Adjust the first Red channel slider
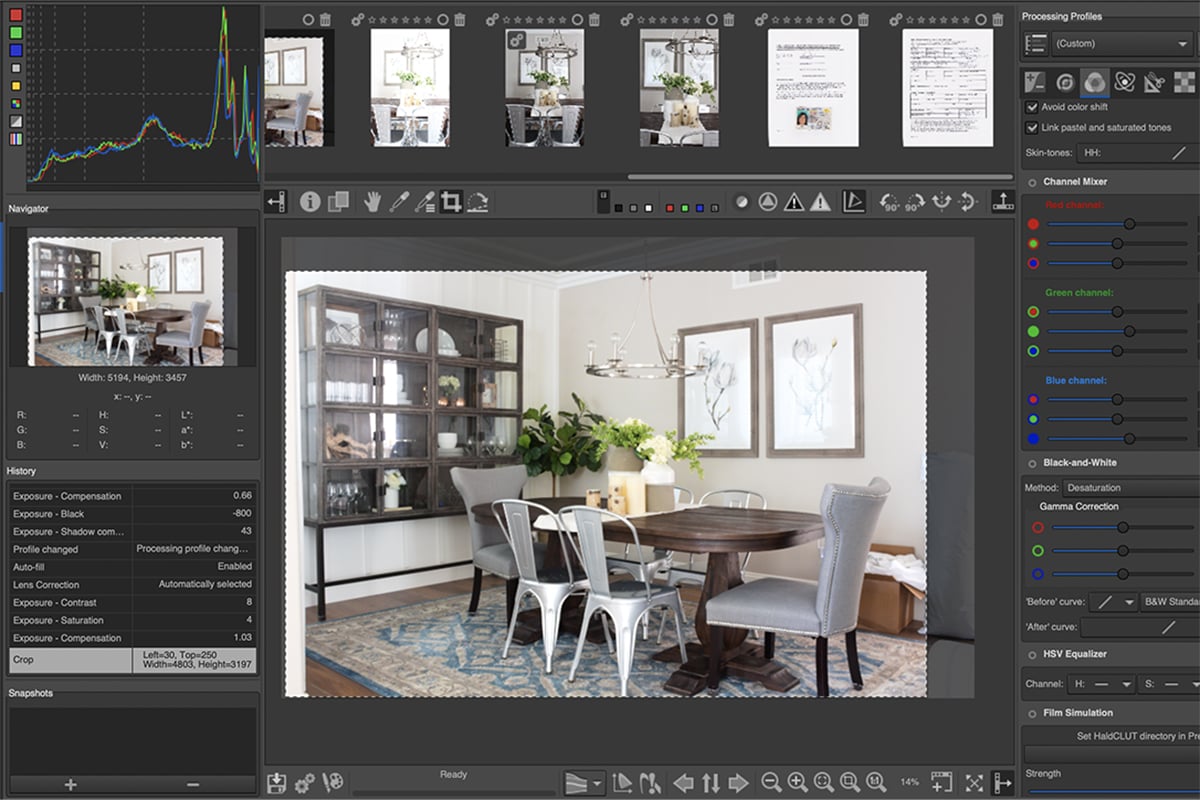Image resolution: width=1200 pixels, height=800 pixels. tap(1129, 224)
